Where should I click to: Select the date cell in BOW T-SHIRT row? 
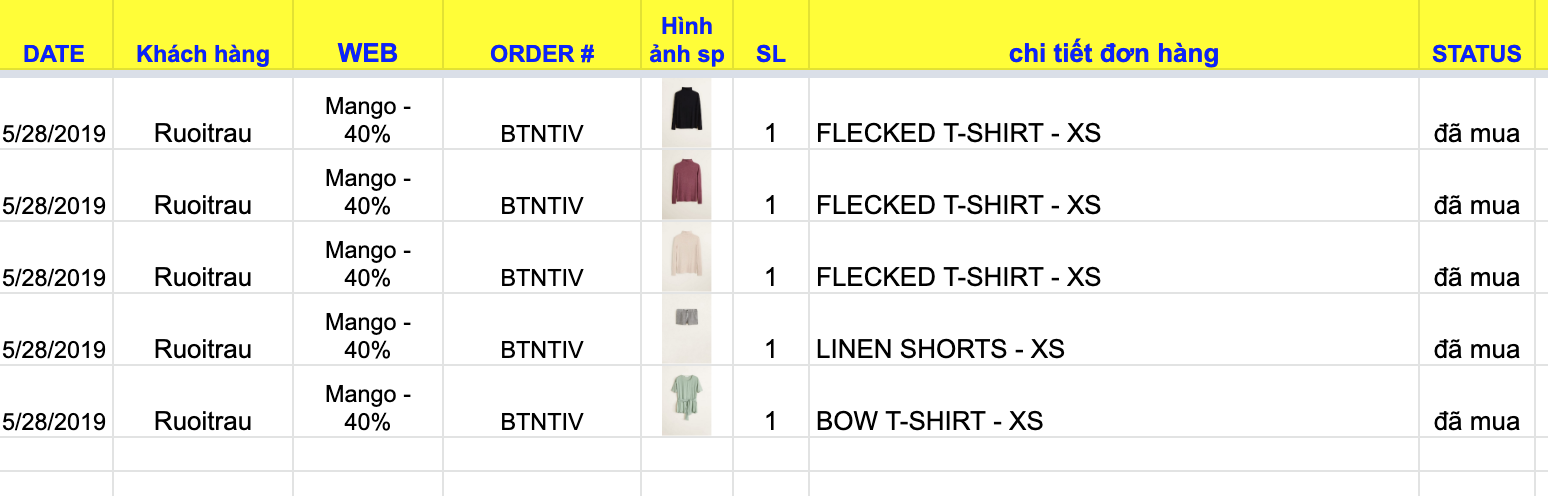tap(54, 421)
